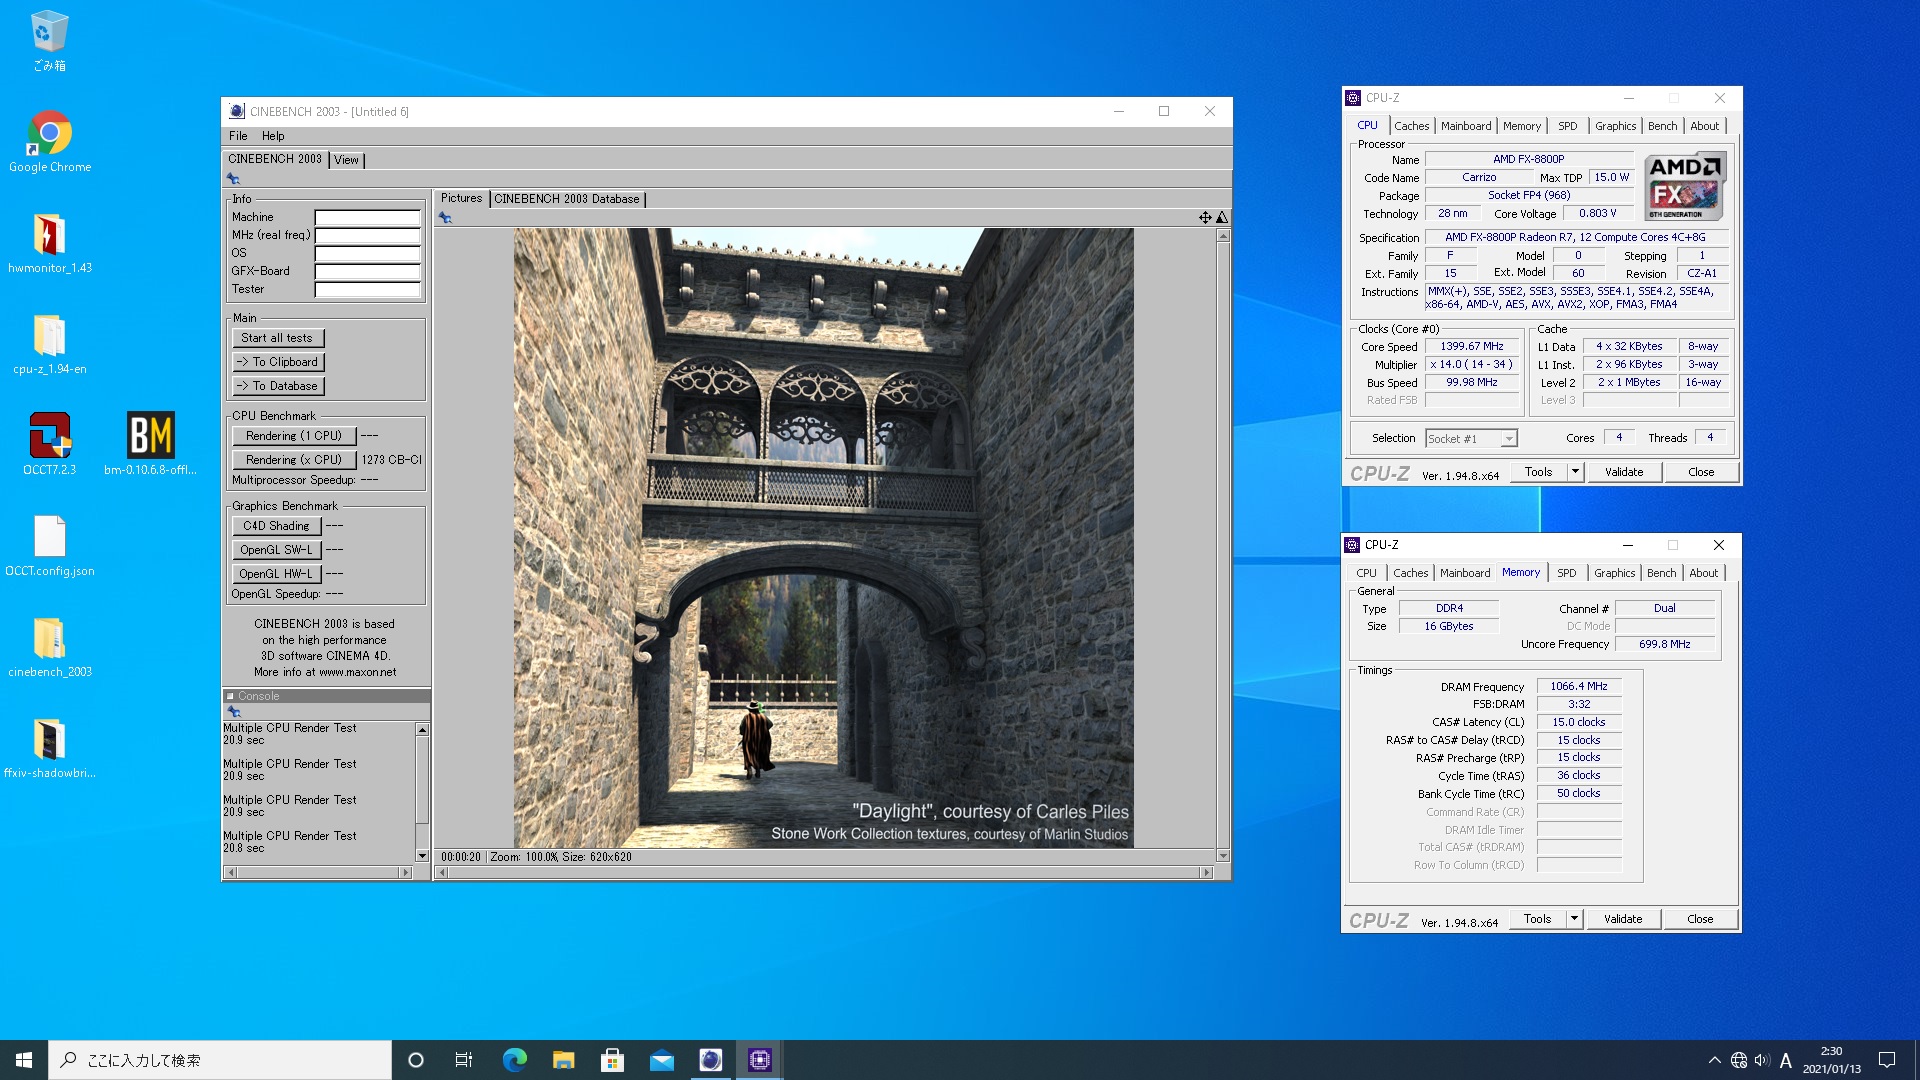Click the To Clipboard button

(277, 362)
